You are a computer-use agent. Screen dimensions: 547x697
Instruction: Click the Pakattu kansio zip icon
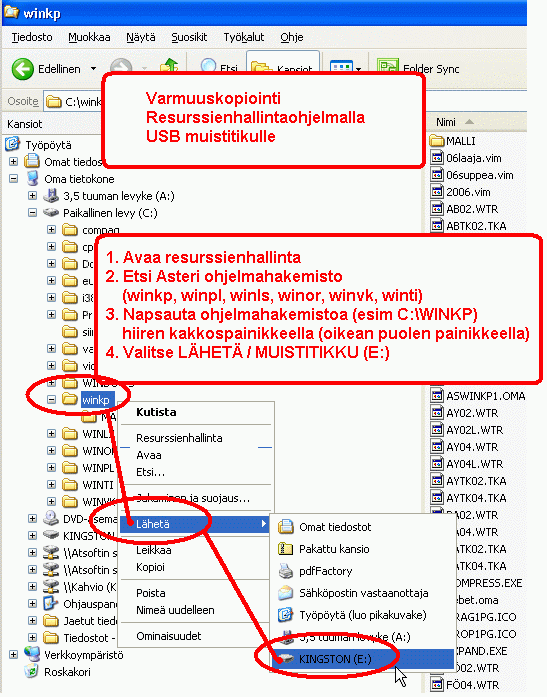[285, 549]
